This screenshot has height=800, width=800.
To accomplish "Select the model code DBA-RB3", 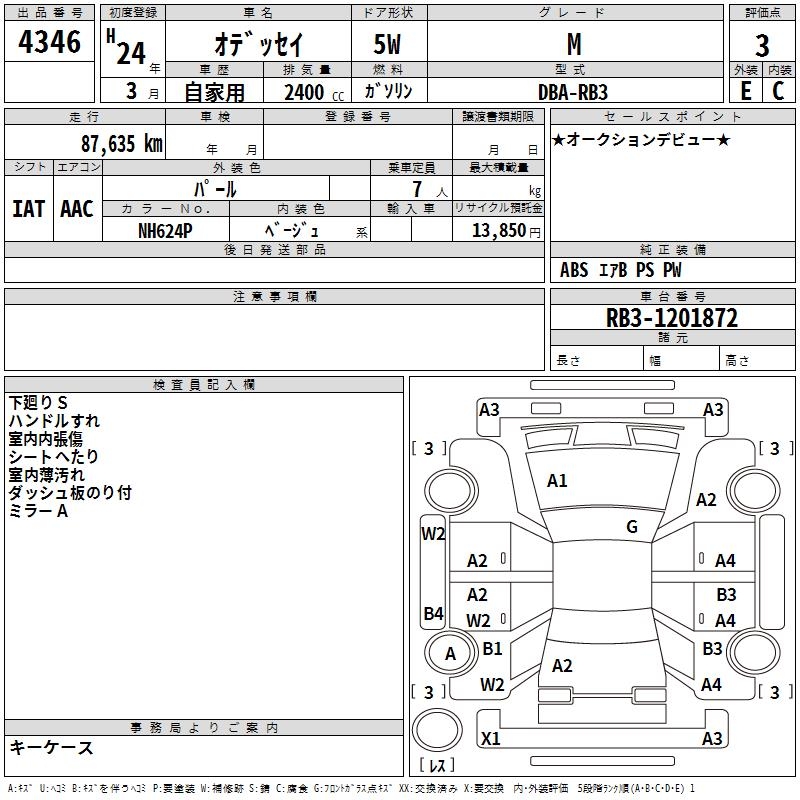I will tap(573, 92).
